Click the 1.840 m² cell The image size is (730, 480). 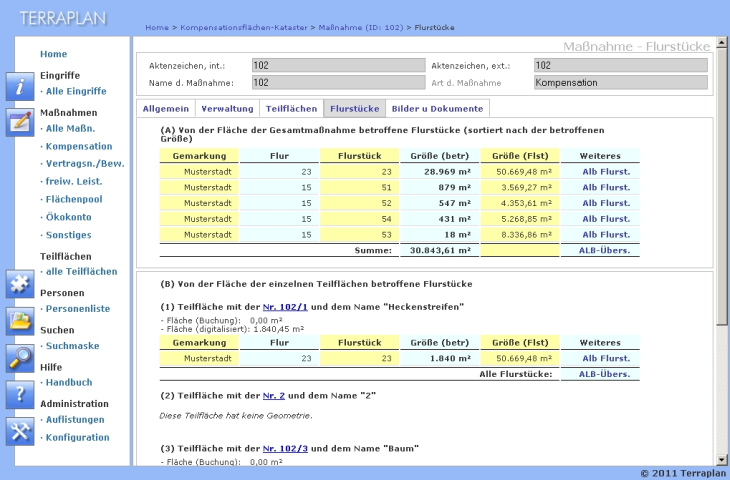coord(440,358)
